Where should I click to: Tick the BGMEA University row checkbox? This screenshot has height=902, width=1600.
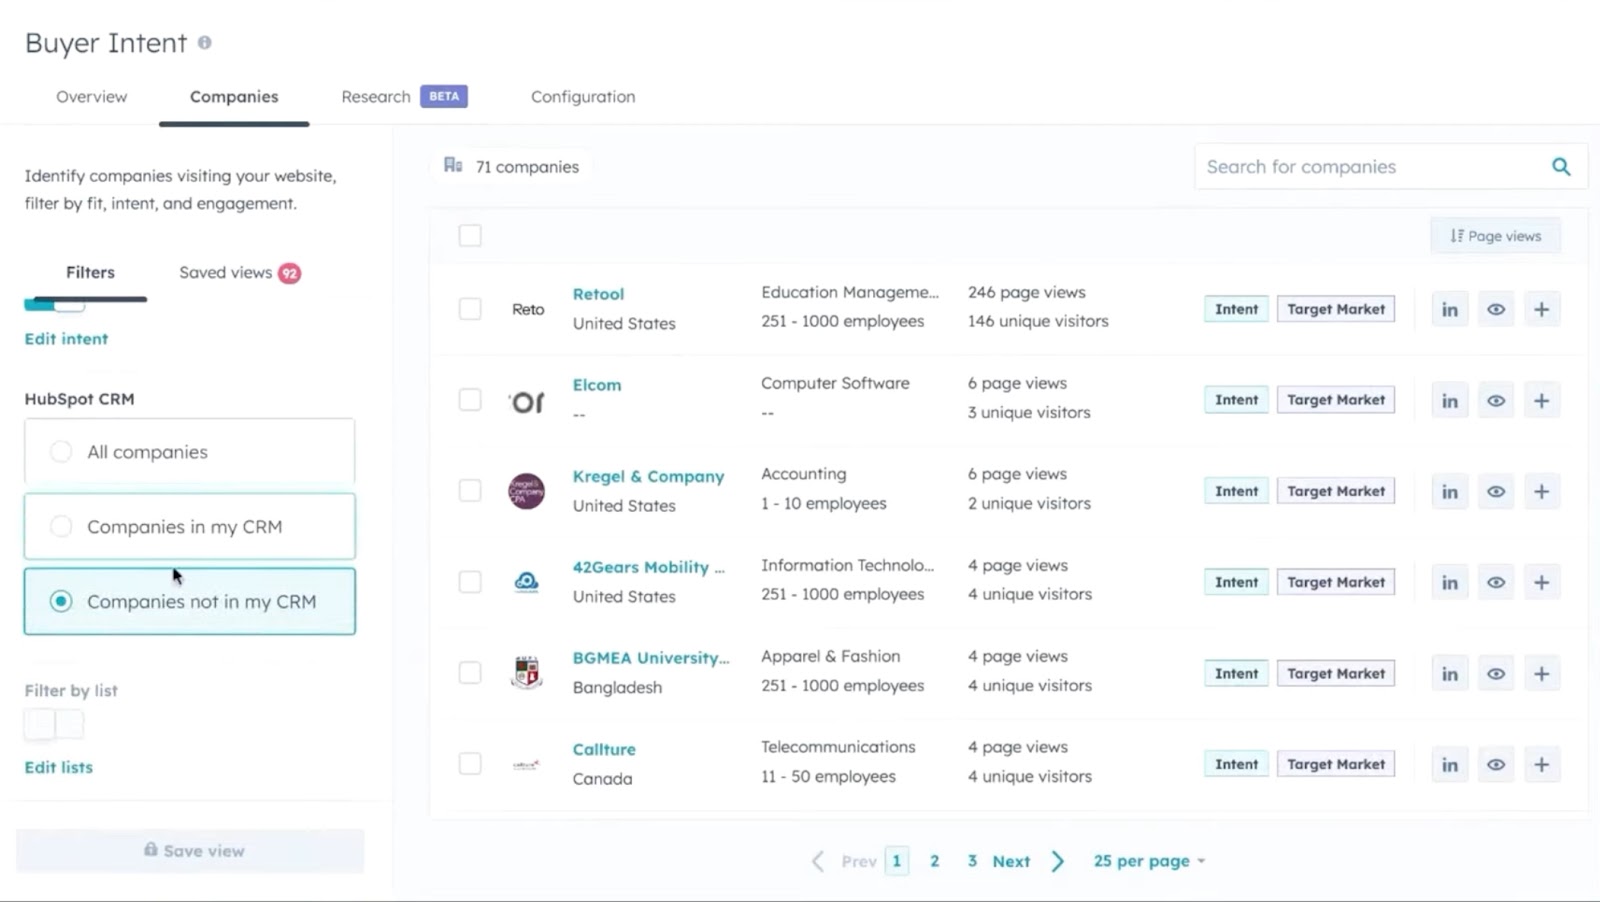point(470,673)
